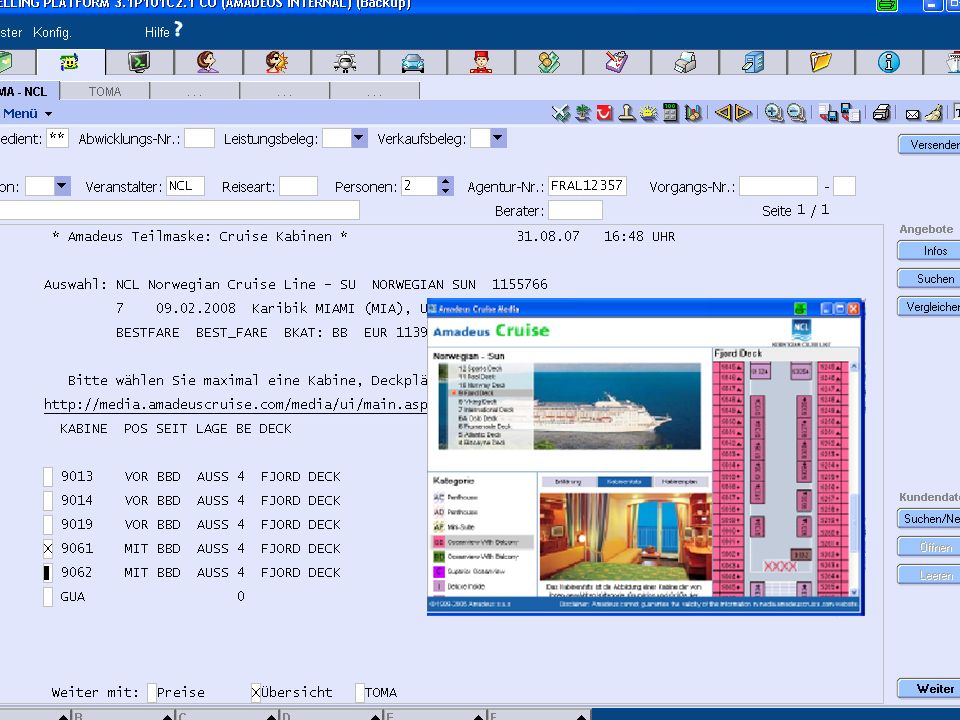960x720 pixels.
Task: Open the command terminal monitor icon
Action: pyautogui.click(x=139, y=62)
